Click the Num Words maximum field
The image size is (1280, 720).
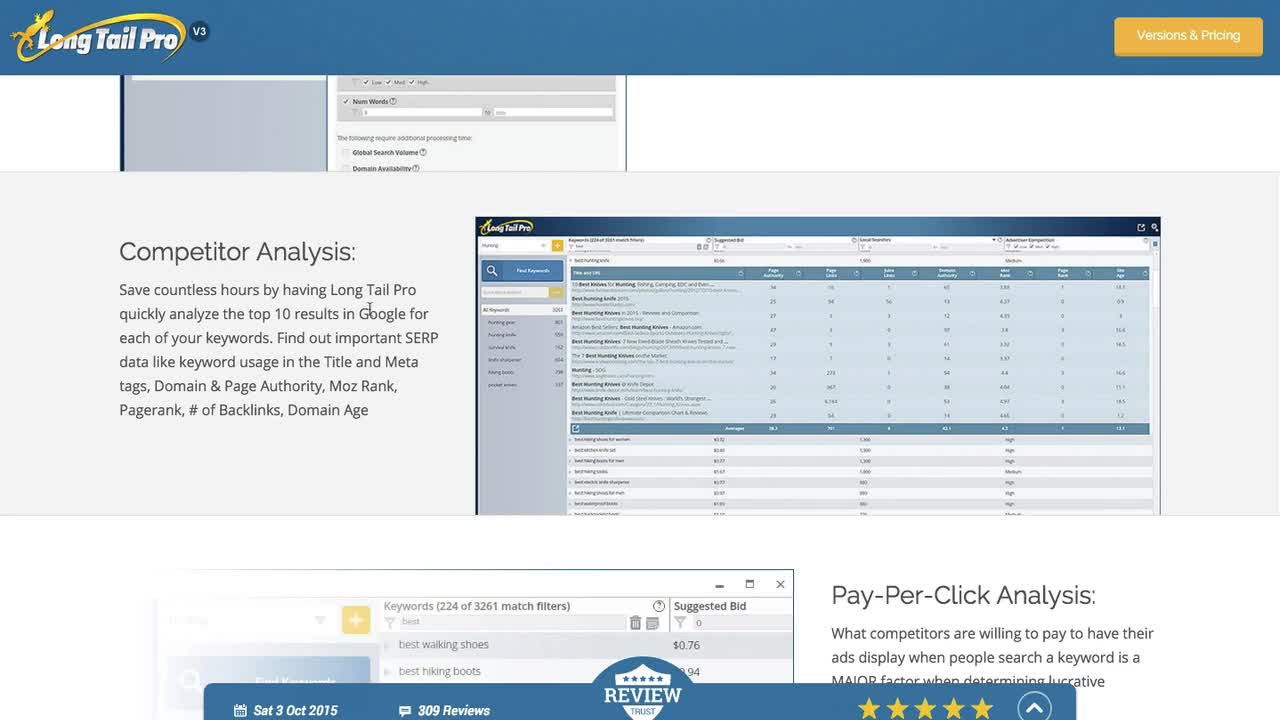[x=554, y=112]
